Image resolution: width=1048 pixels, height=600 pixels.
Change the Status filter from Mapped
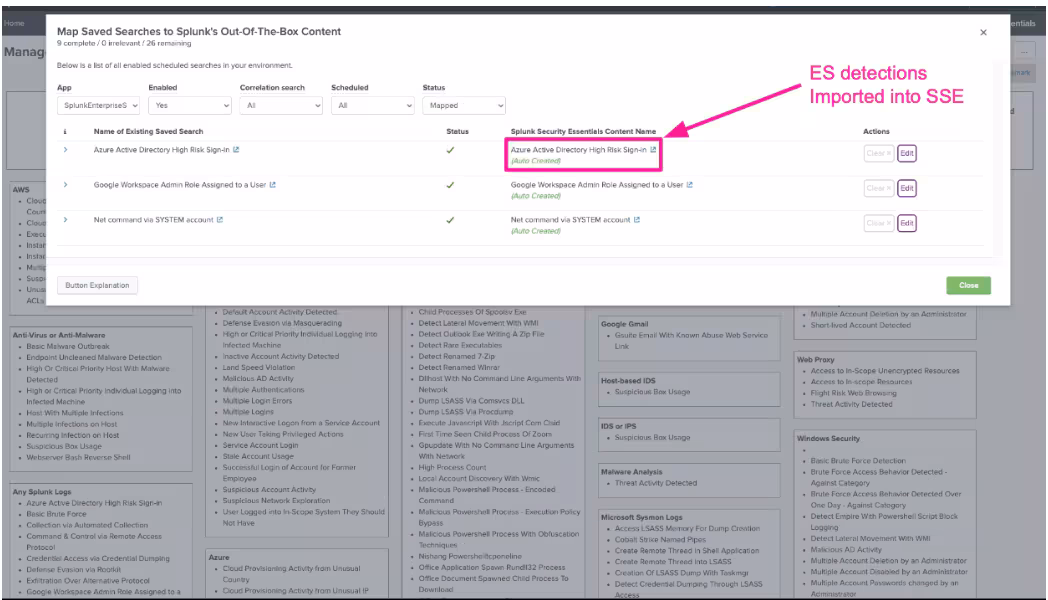pos(464,105)
